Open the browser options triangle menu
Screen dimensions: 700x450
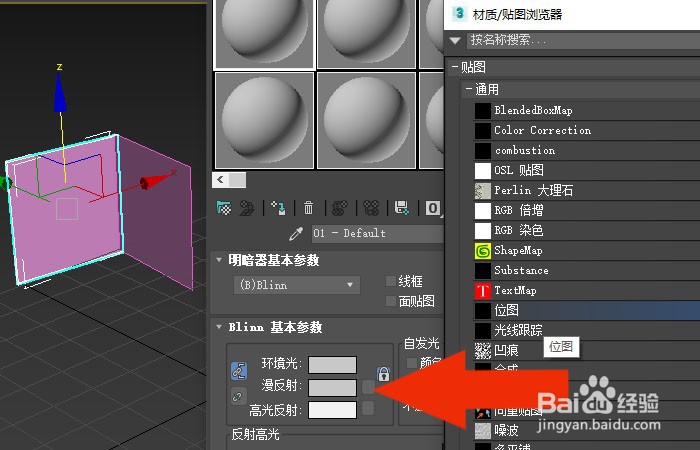(455, 41)
